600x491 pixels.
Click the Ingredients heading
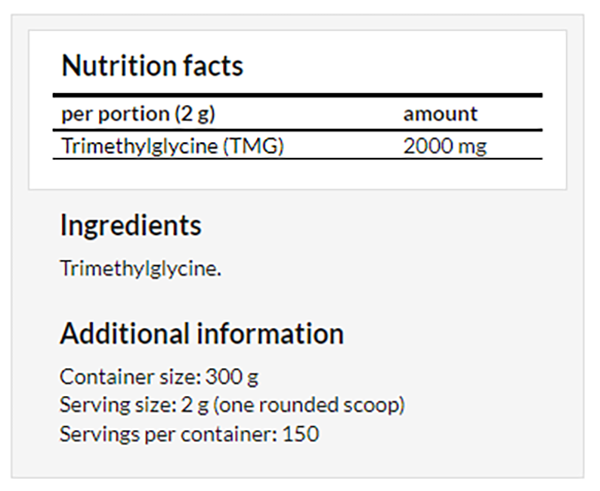pos(131,227)
